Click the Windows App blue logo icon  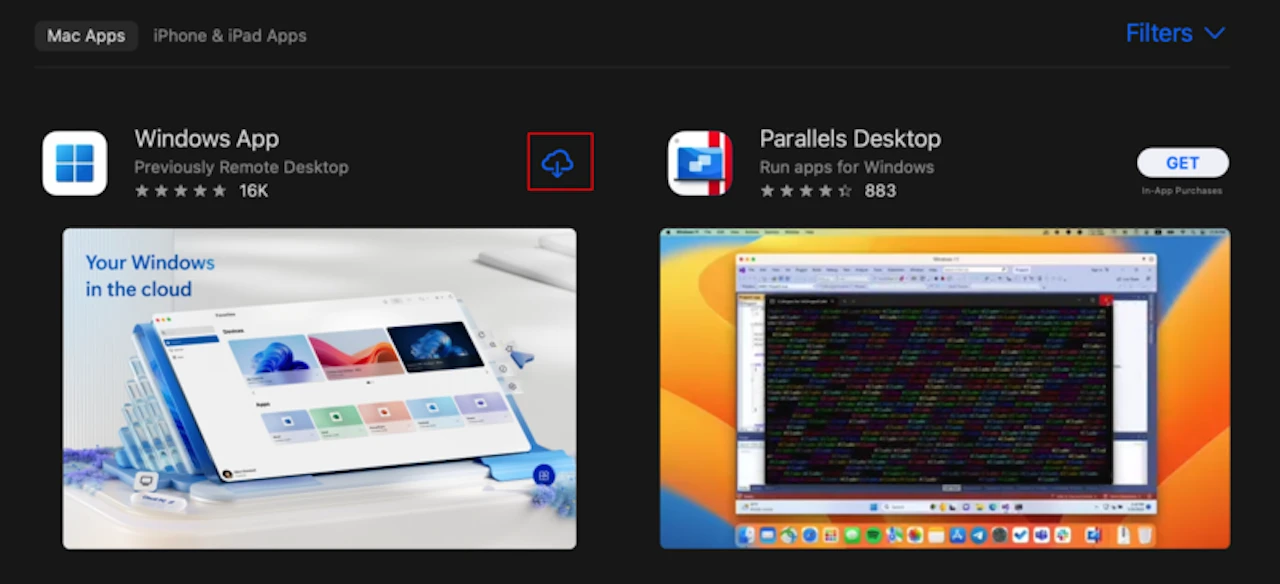tap(74, 163)
